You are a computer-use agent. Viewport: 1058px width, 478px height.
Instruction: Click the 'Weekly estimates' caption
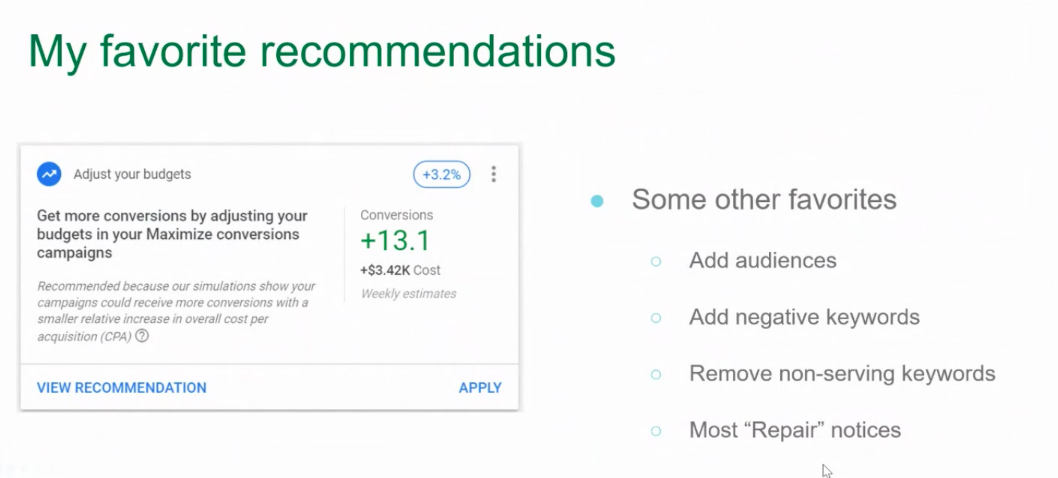(x=408, y=294)
